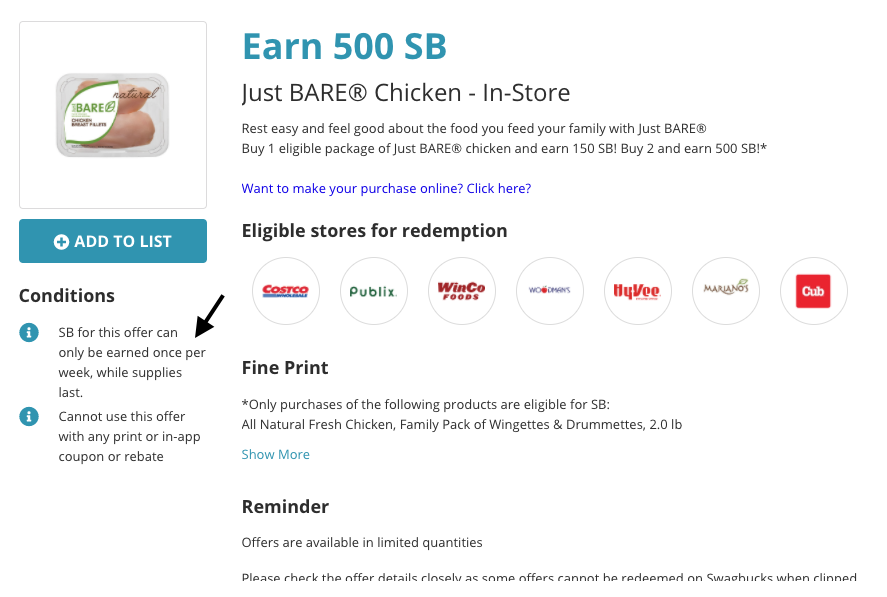Open the online purchase link

tap(386, 188)
